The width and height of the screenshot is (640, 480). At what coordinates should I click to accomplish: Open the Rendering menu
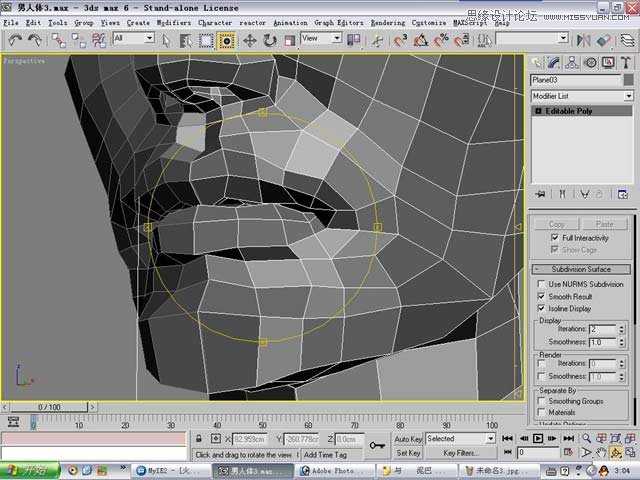[387, 23]
